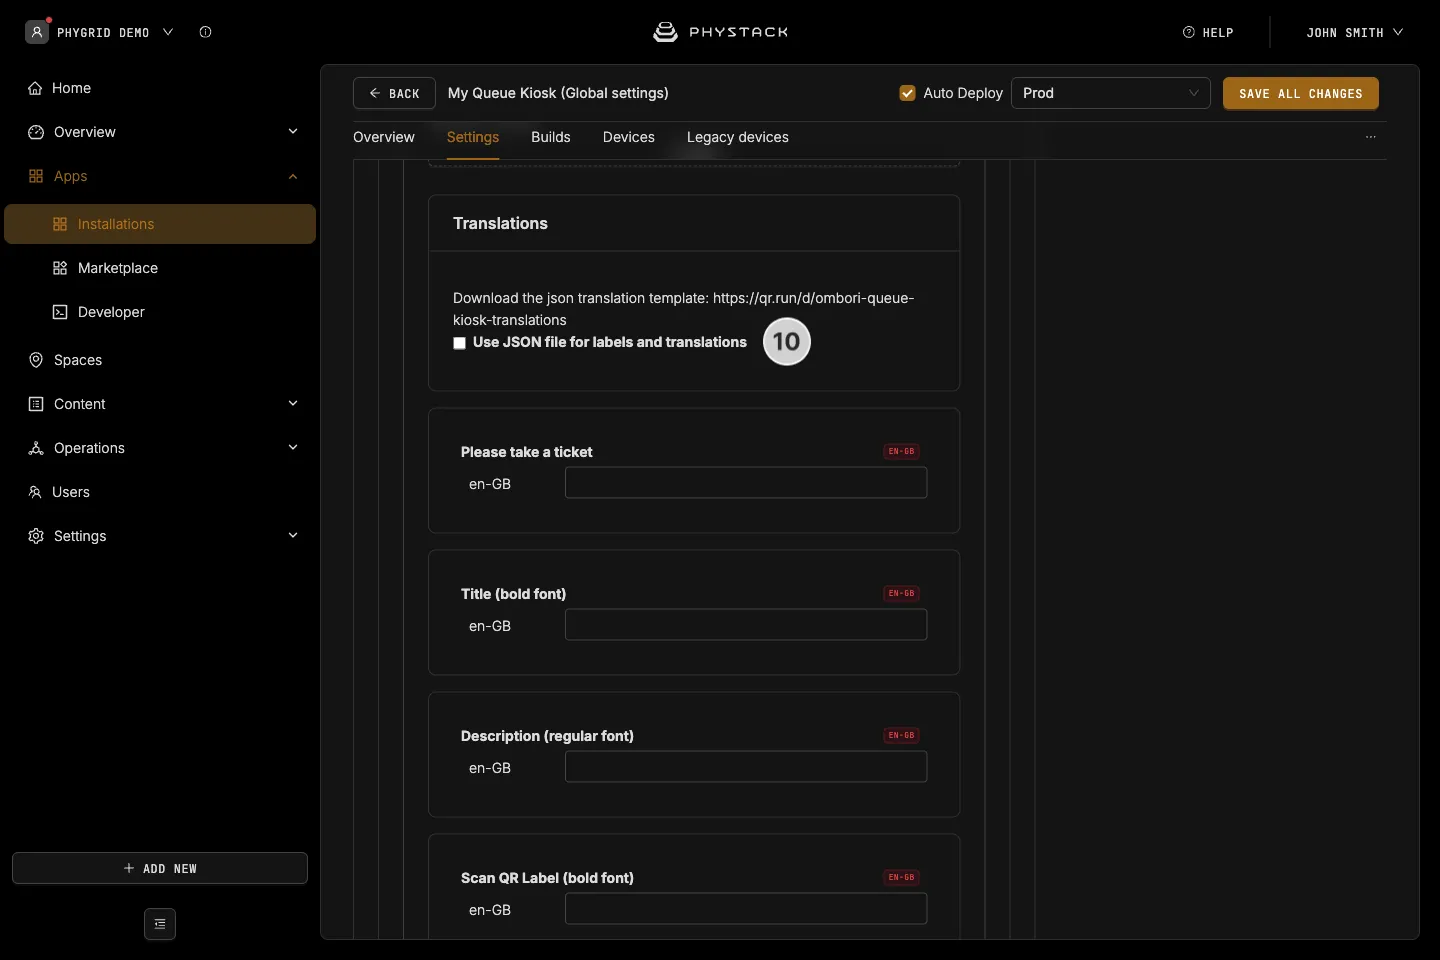This screenshot has height=960, width=1440.
Task: Click the EN-GB badge for Title (bold font)
Action: coord(901,593)
